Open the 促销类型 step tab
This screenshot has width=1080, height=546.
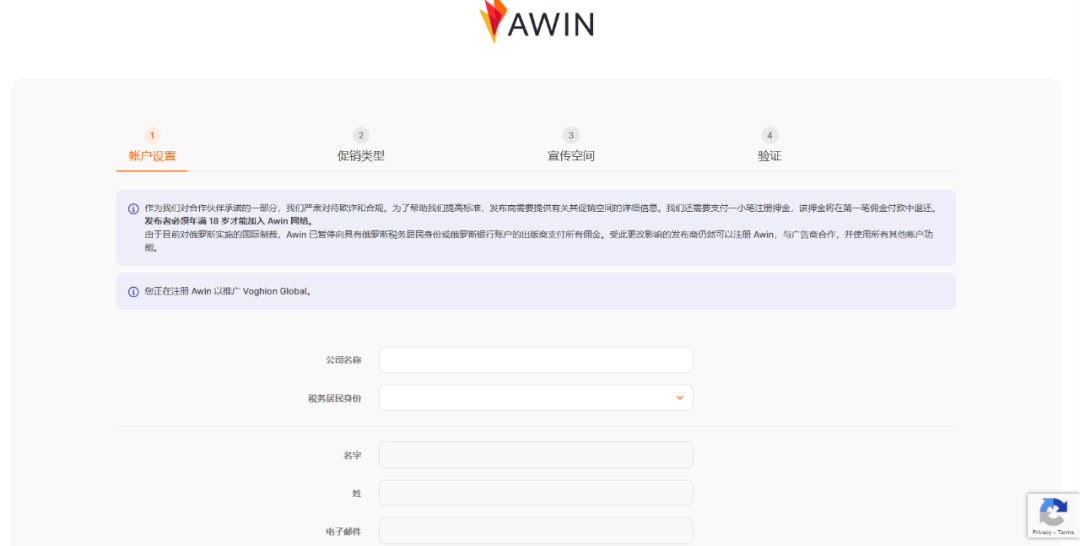pyautogui.click(x=361, y=156)
